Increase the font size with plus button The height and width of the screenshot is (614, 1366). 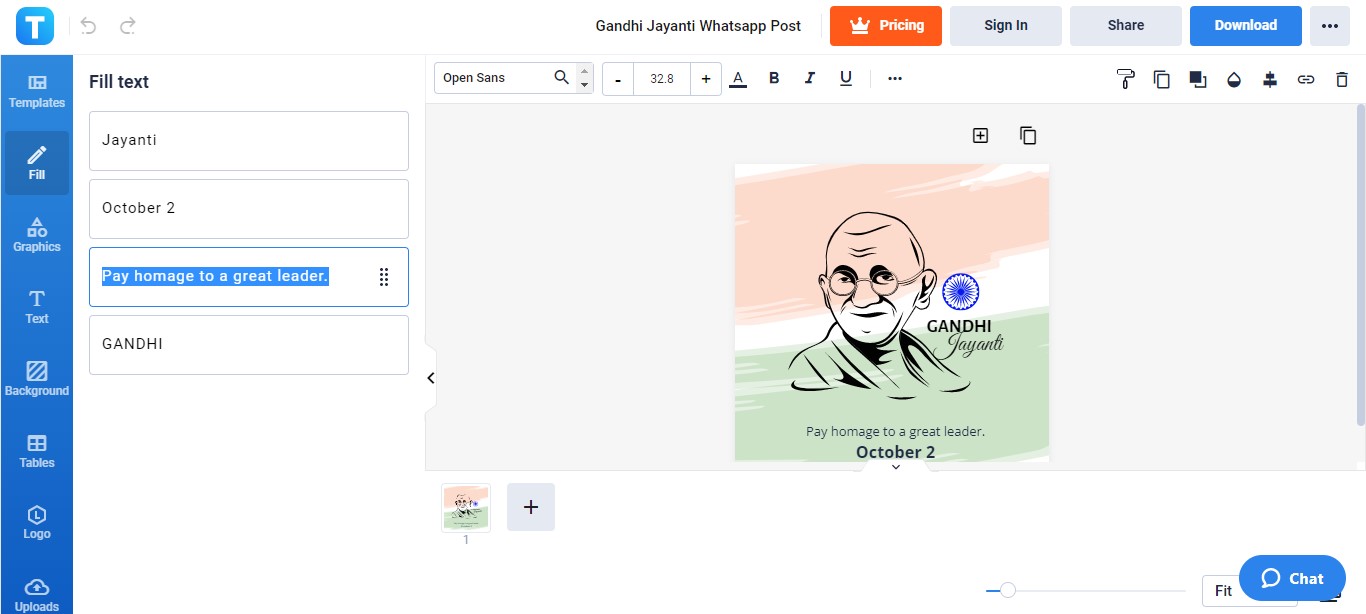pyautogui.click(x=706, y=78)
